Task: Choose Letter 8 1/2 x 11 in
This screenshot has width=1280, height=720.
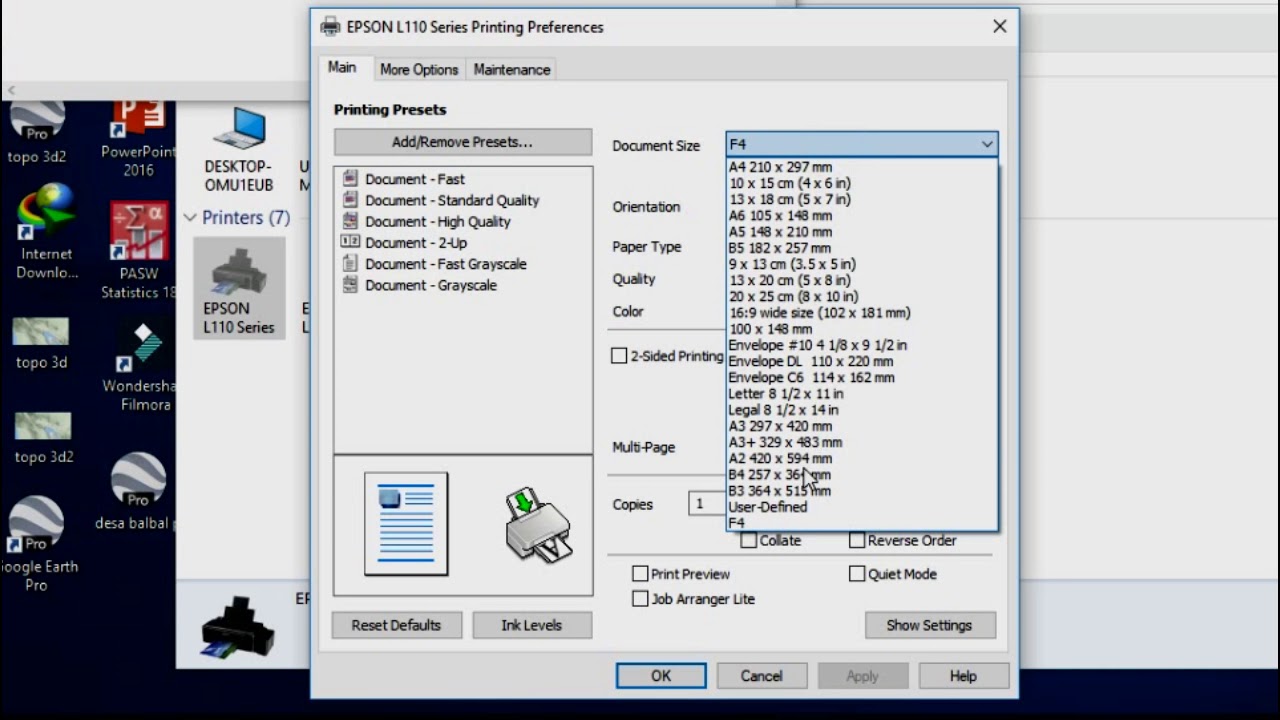Action: [x=862, y=394]
